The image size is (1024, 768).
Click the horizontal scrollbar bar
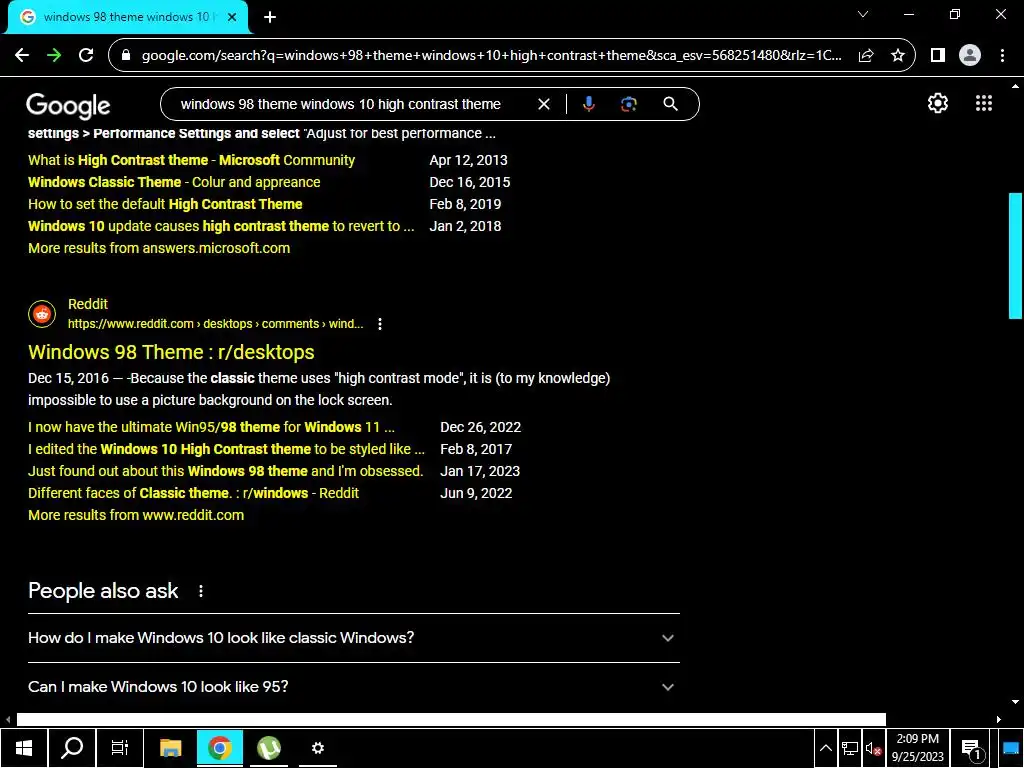(x=451, y=719)
